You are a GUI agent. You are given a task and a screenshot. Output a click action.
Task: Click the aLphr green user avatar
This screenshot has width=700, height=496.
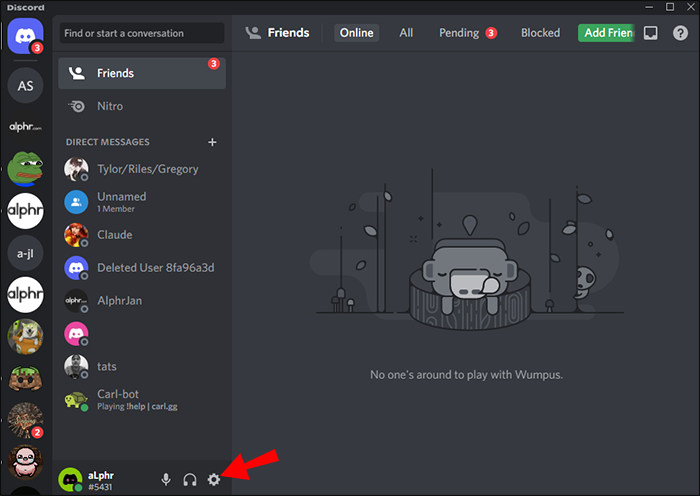(70, 480)
